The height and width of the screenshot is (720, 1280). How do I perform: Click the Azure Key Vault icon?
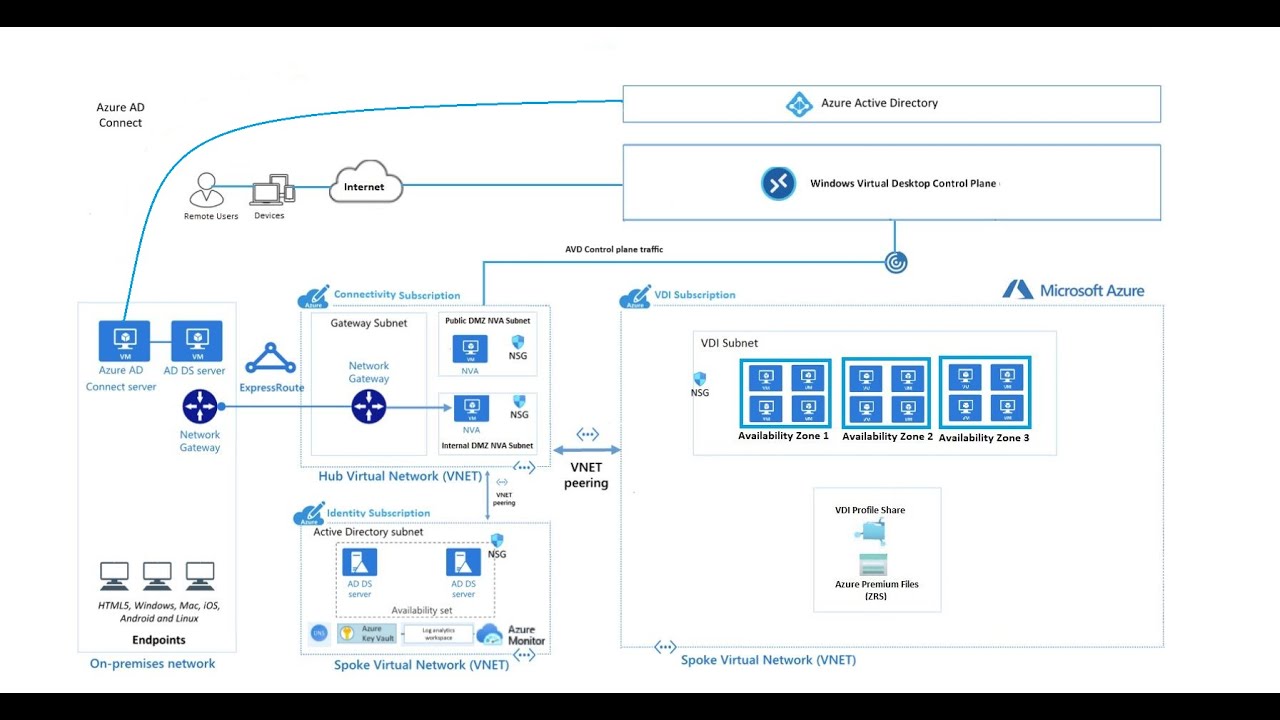(x=346, y=633)
